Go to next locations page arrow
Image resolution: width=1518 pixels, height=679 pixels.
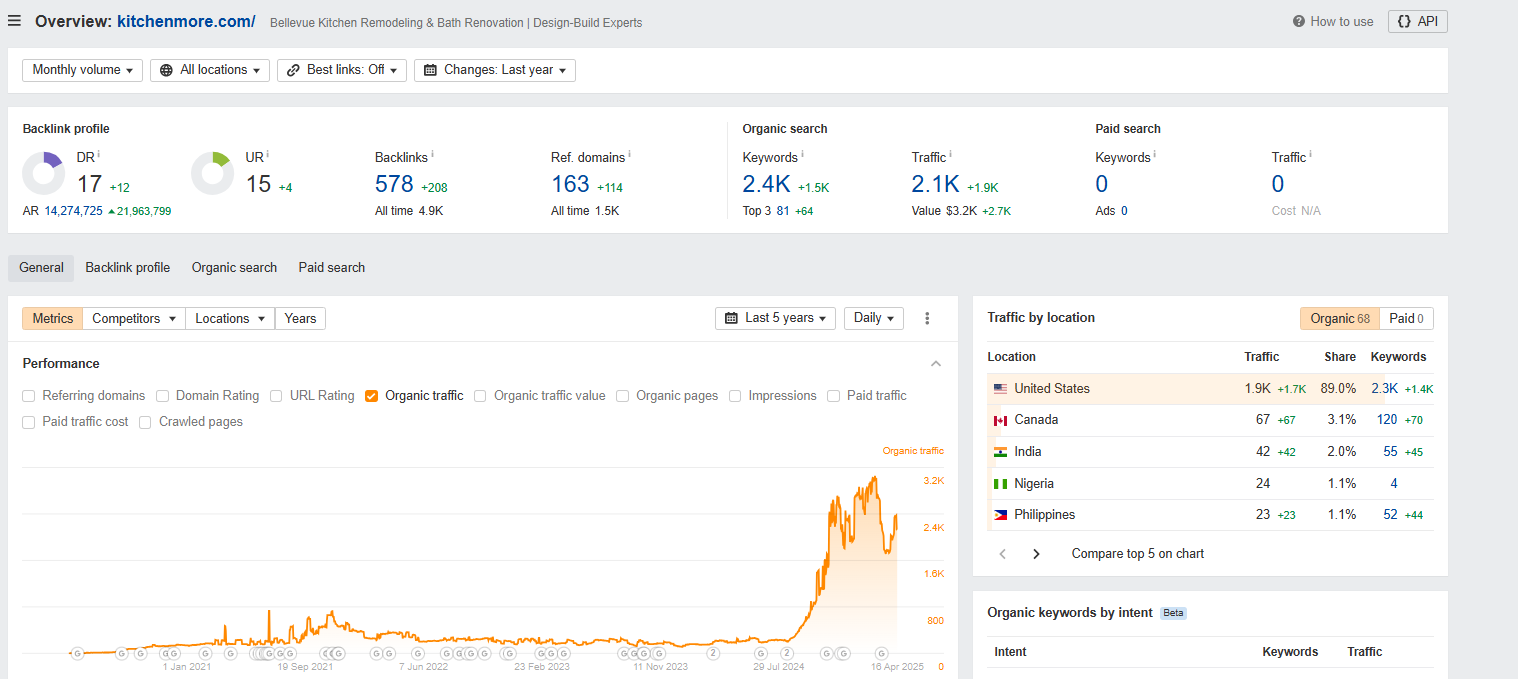click(1036, 553)
